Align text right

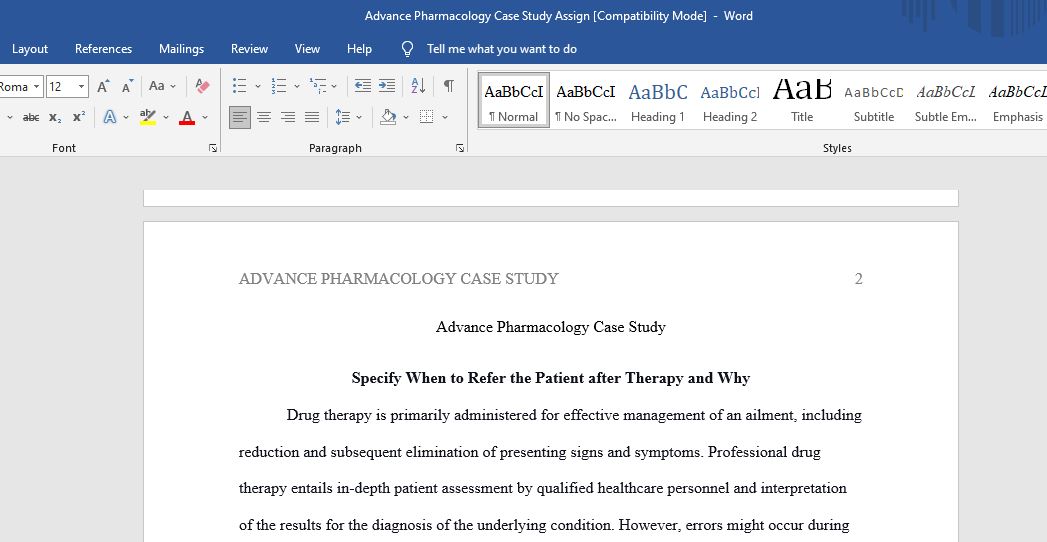coord(288,117)
